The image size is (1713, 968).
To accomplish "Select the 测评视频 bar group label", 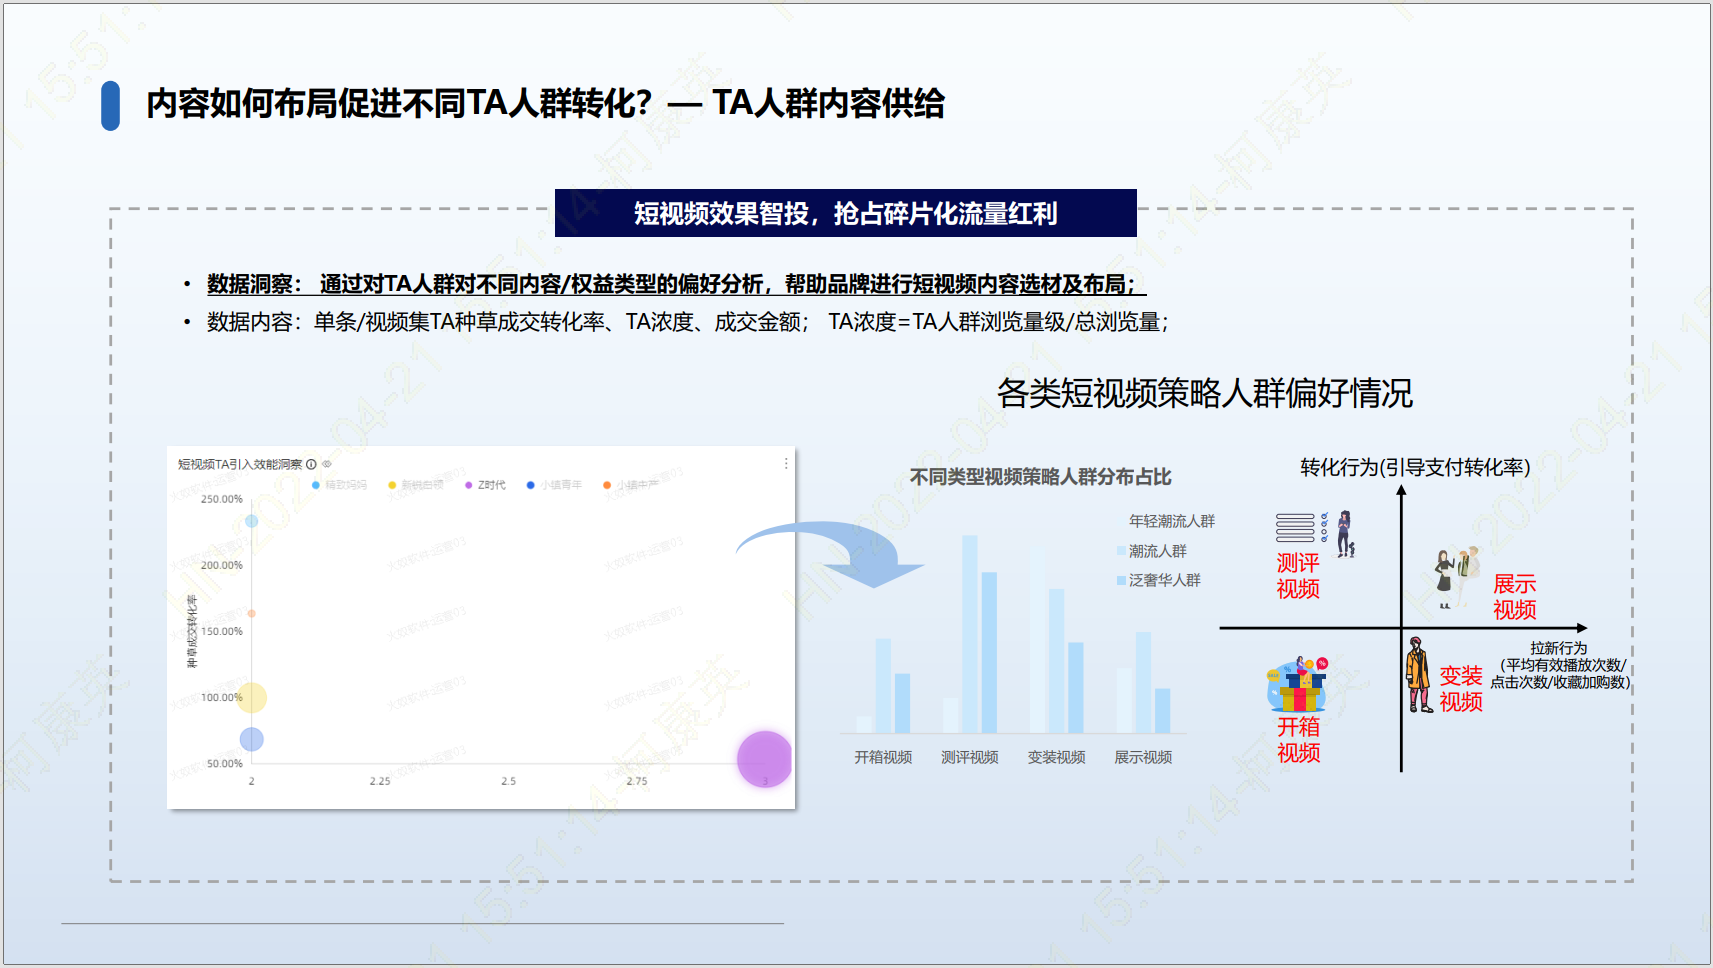I will click(970, 757).
